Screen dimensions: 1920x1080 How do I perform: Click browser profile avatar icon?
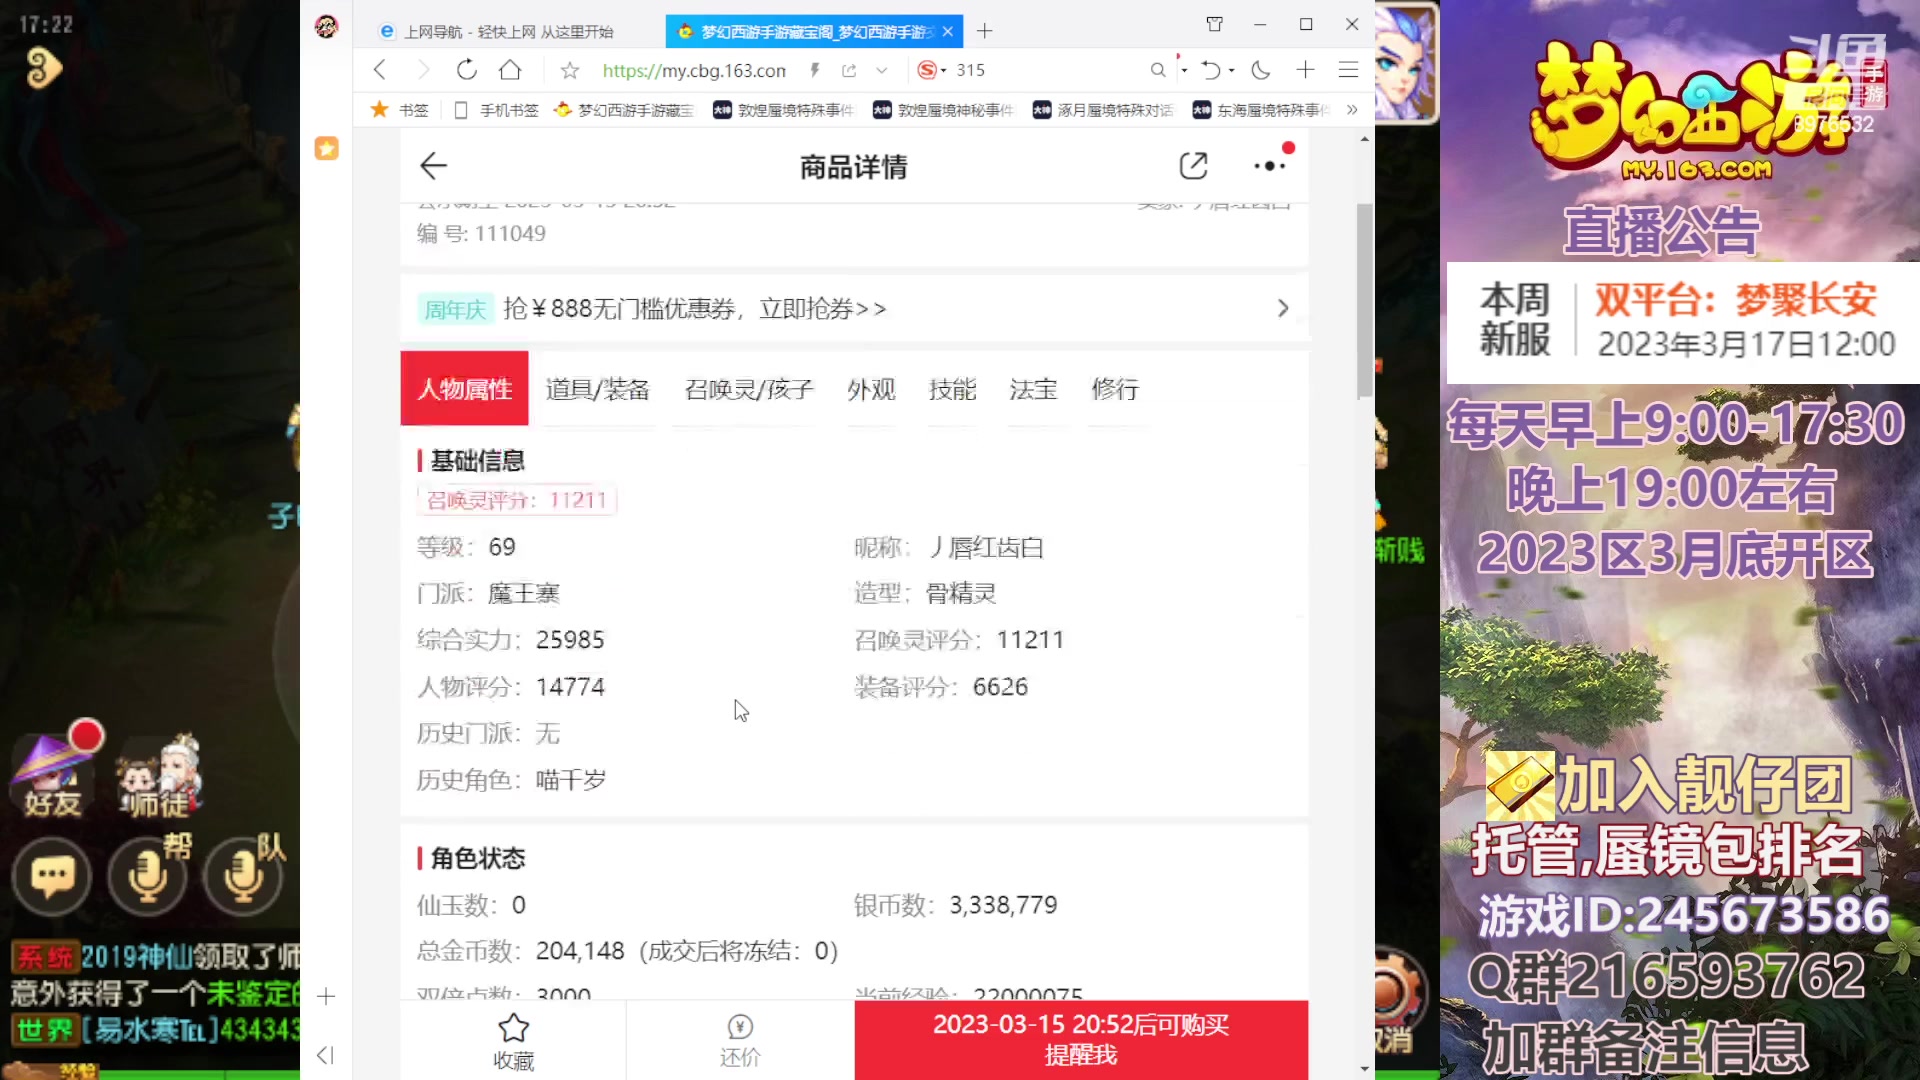(x=326, y=26)
